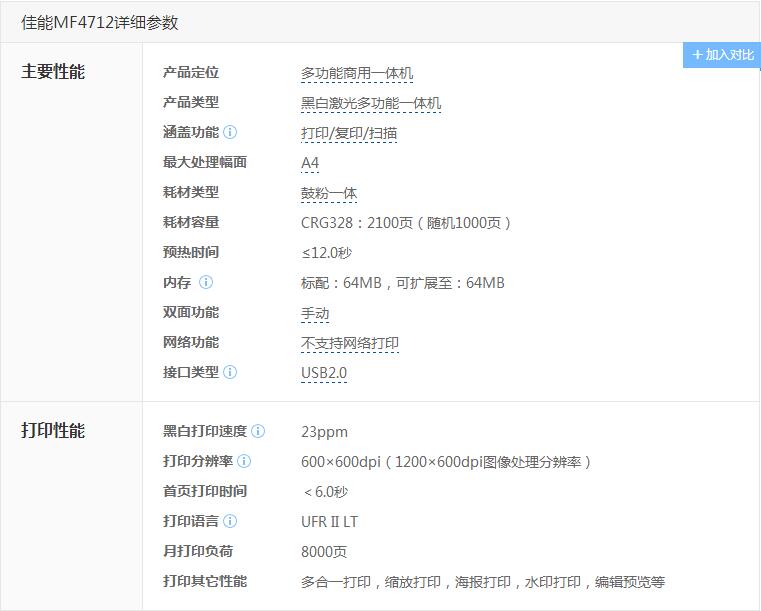Click the 首页打印时间 label

205,491
